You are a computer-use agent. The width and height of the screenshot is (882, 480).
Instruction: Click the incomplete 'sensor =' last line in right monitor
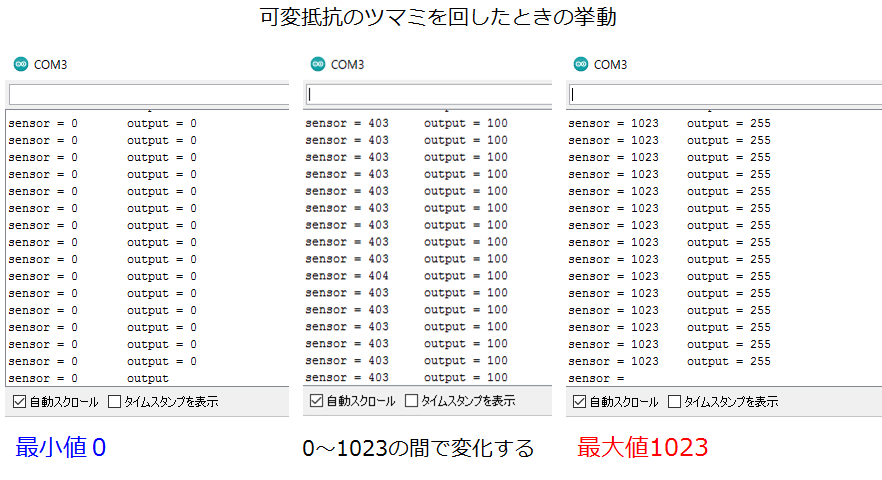(x=596, y=378)
